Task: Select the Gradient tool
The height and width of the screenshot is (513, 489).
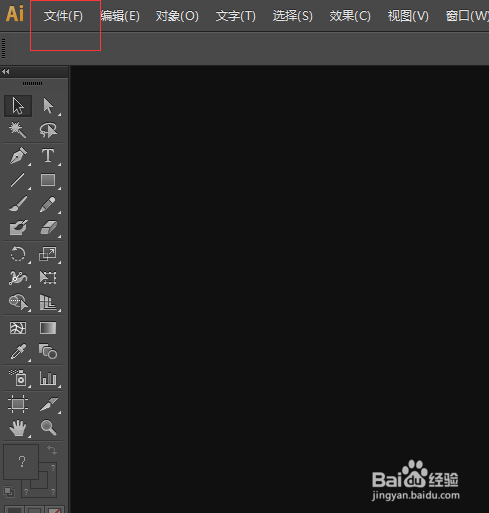Action: click(48, 328)
